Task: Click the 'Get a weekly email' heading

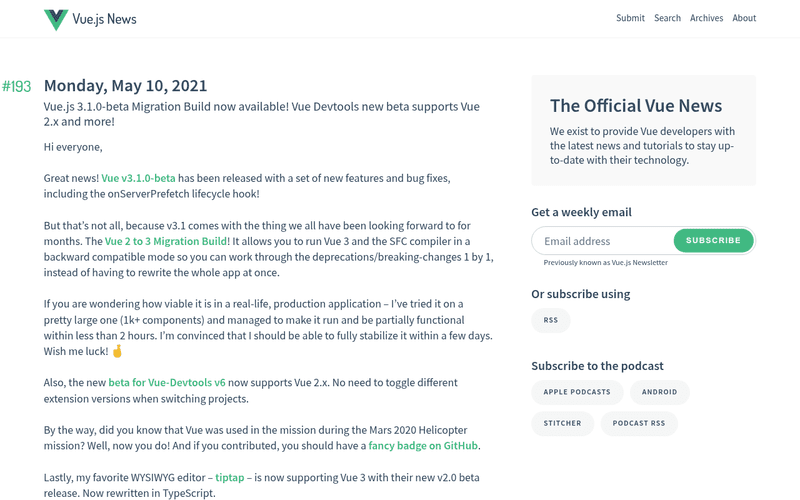Action: [581, 212]
